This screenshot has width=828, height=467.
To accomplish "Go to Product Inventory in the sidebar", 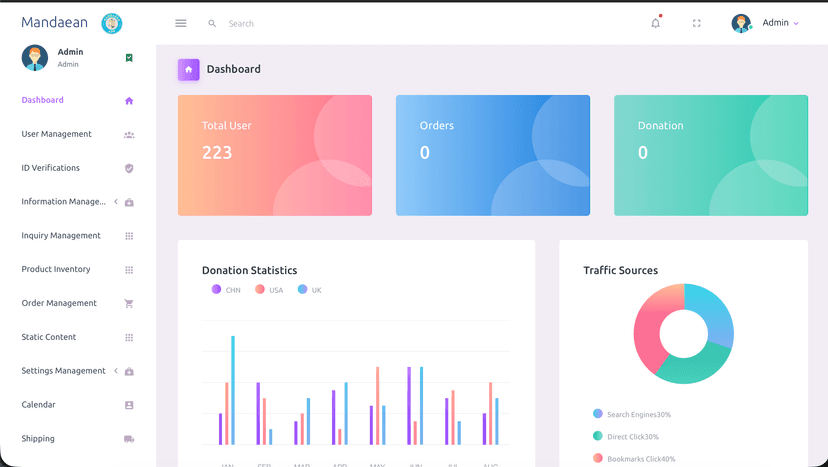I will point(56,269).
